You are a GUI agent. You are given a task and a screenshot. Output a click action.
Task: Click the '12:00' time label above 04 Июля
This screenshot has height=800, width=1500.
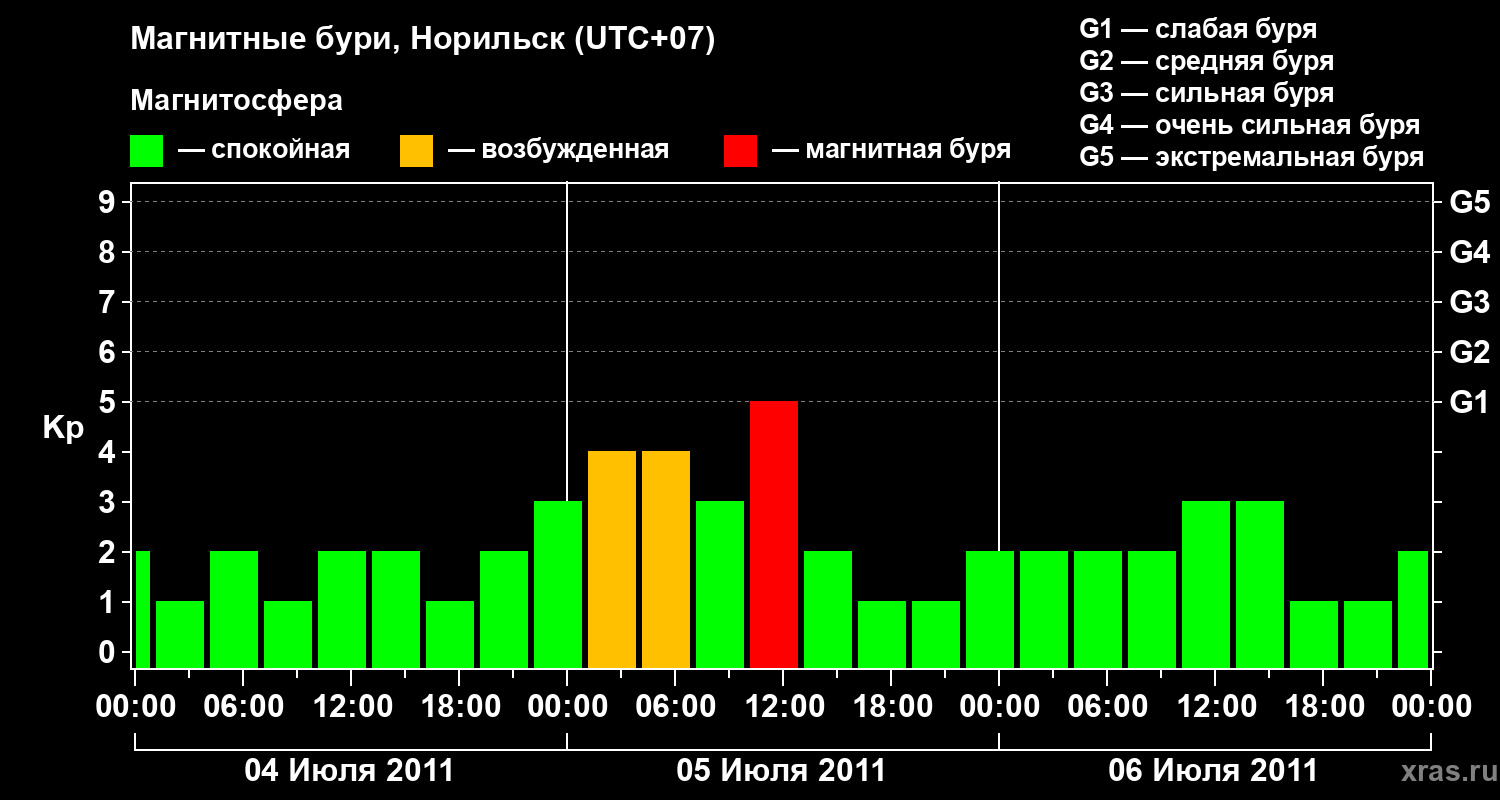tap(351, 707)
